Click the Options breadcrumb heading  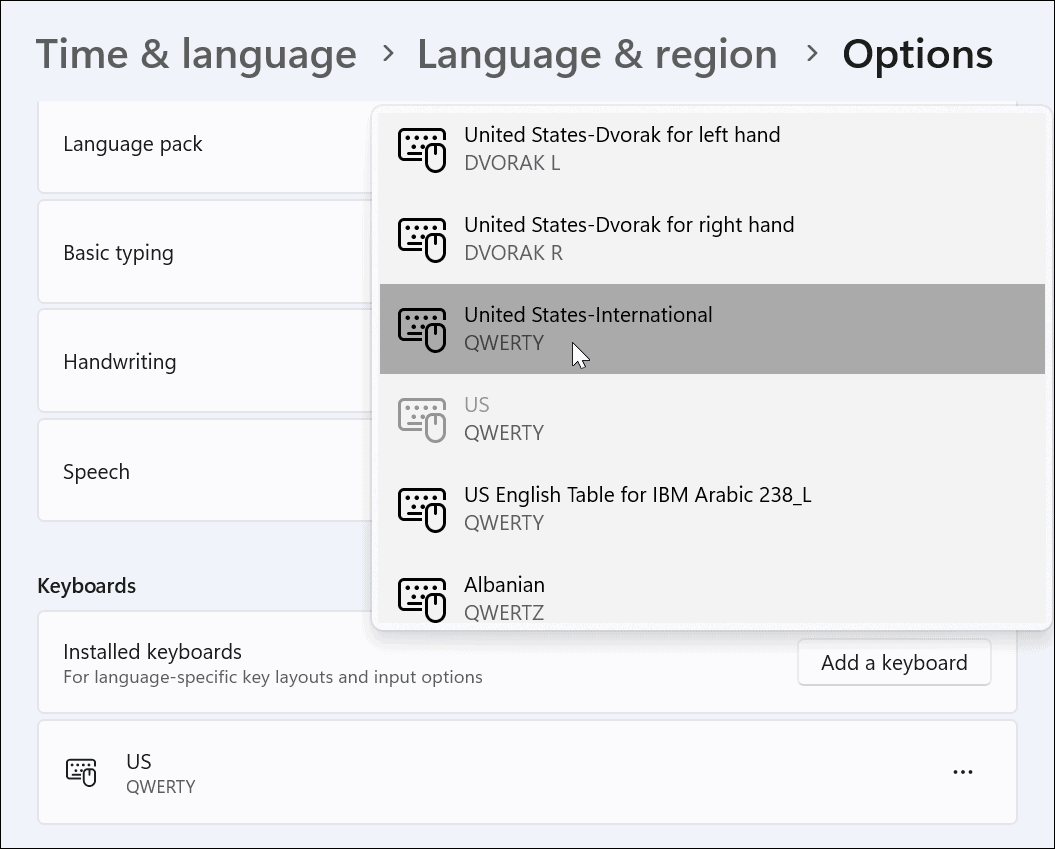pos(917,54)
